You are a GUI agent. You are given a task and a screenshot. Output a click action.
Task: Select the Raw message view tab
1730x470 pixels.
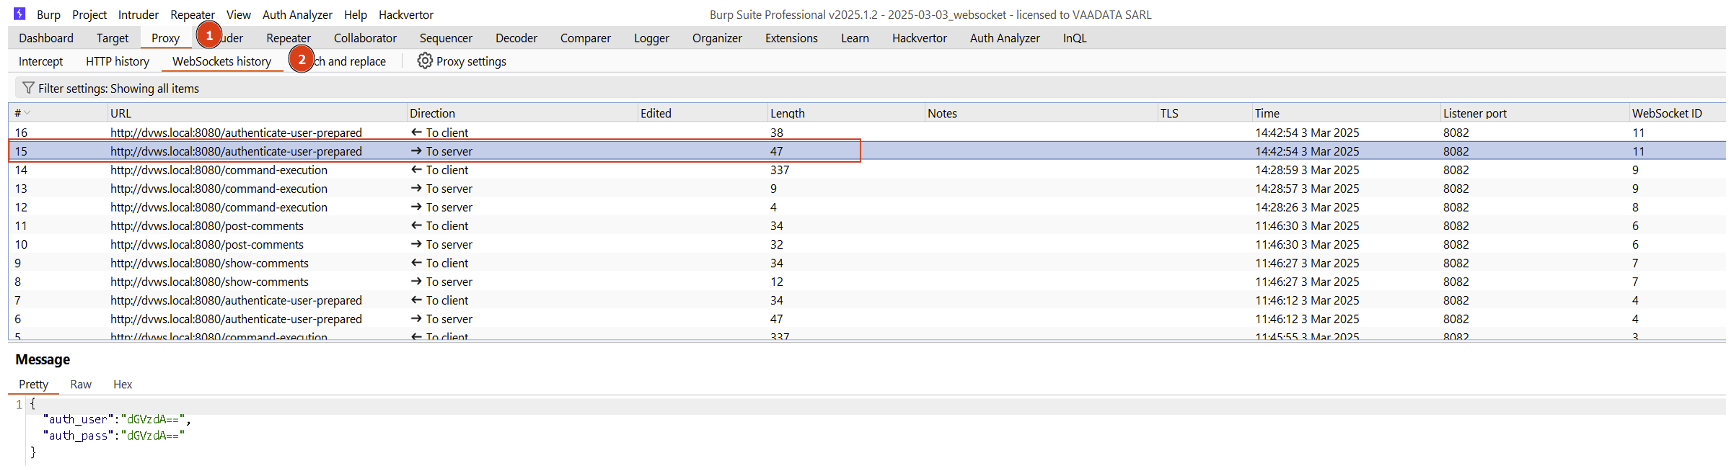point(81,384)
